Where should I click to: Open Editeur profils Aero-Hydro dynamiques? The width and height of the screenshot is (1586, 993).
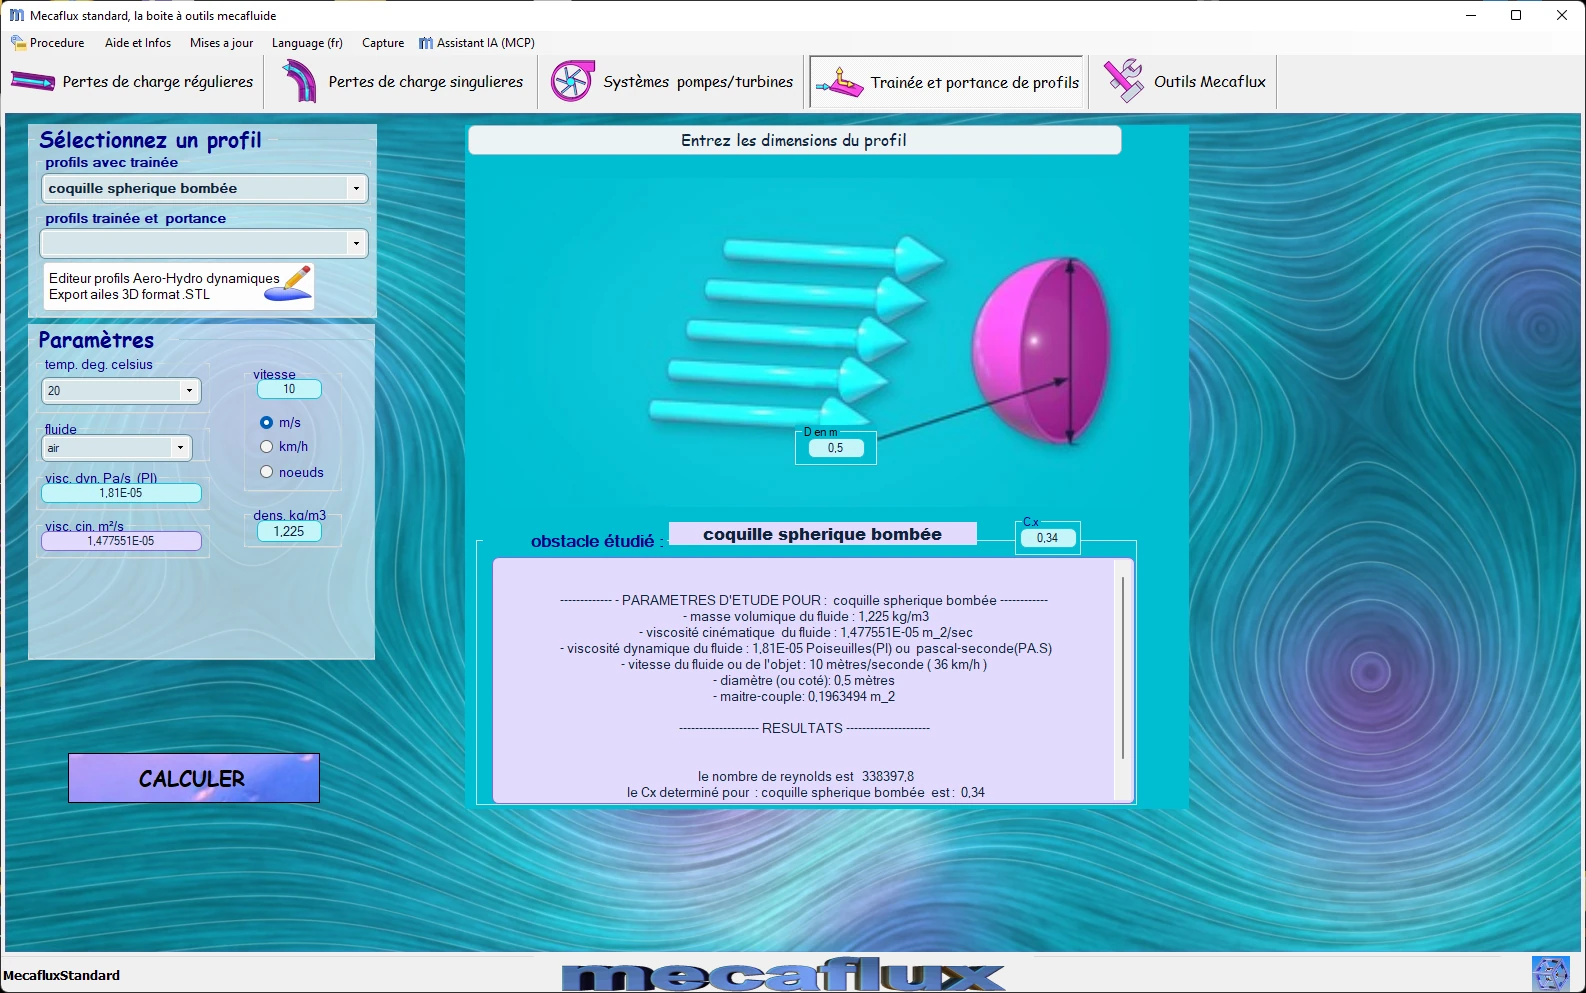tap(179, 286)
